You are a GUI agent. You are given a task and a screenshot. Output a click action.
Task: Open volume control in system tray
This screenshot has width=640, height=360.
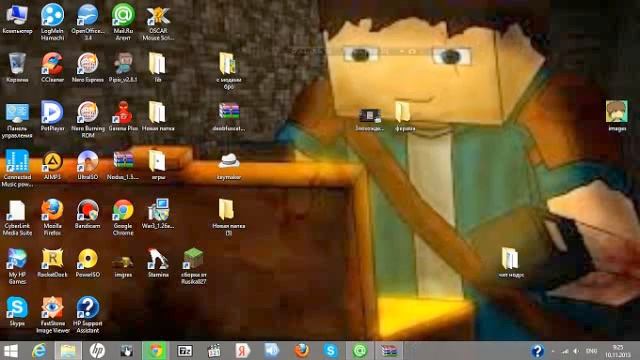[576, 351]
